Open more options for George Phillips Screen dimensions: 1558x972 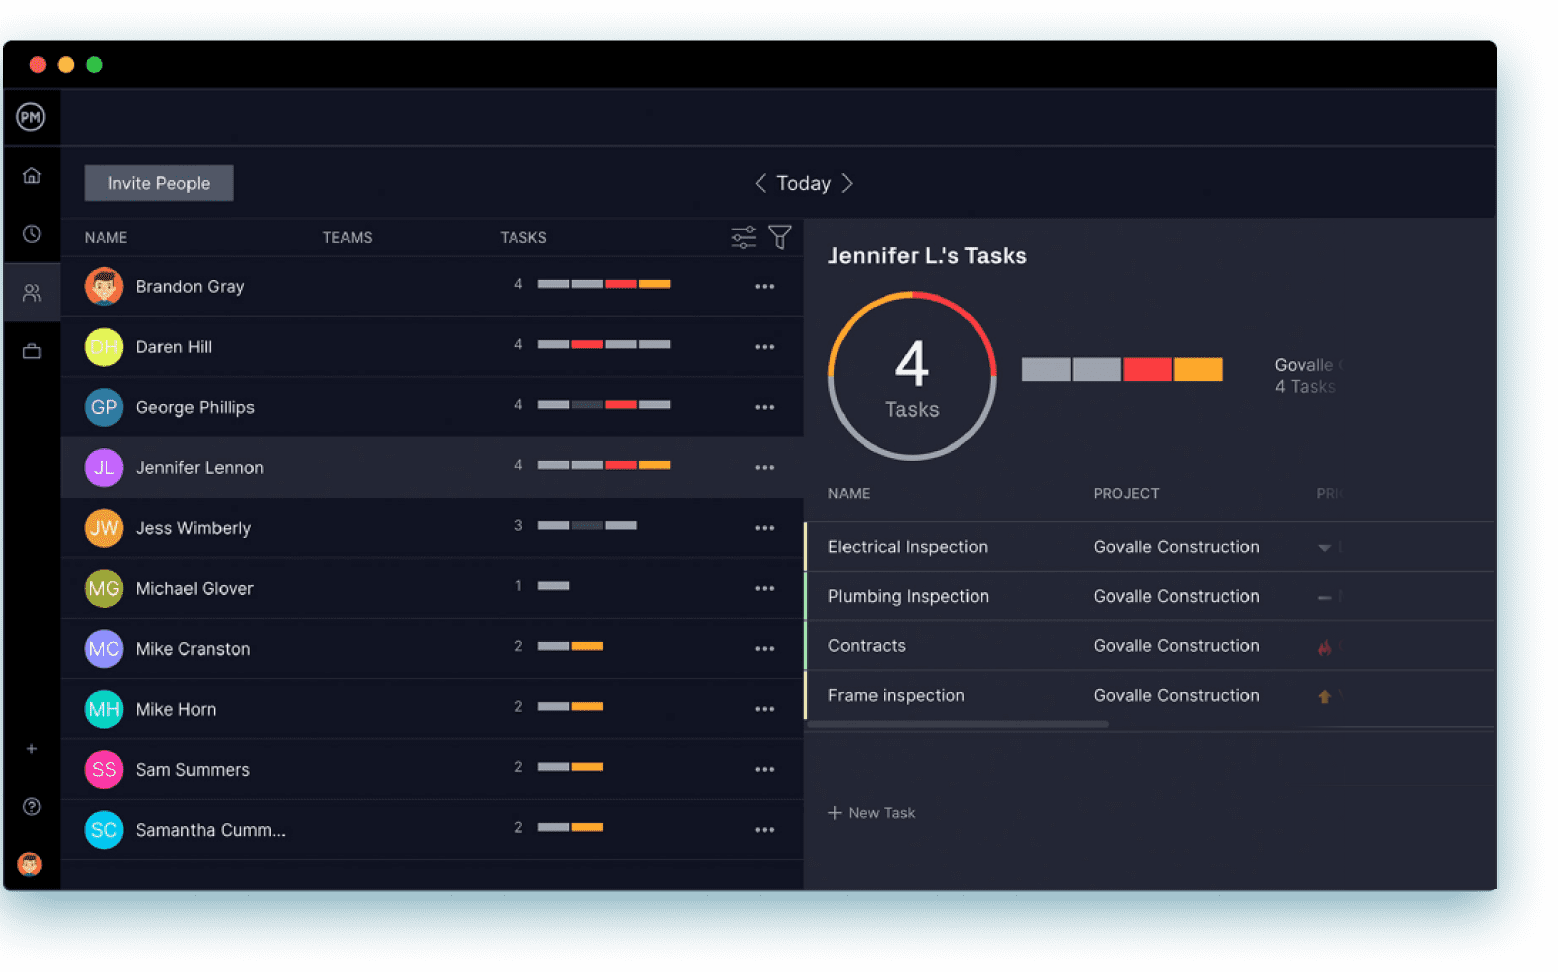765,407
